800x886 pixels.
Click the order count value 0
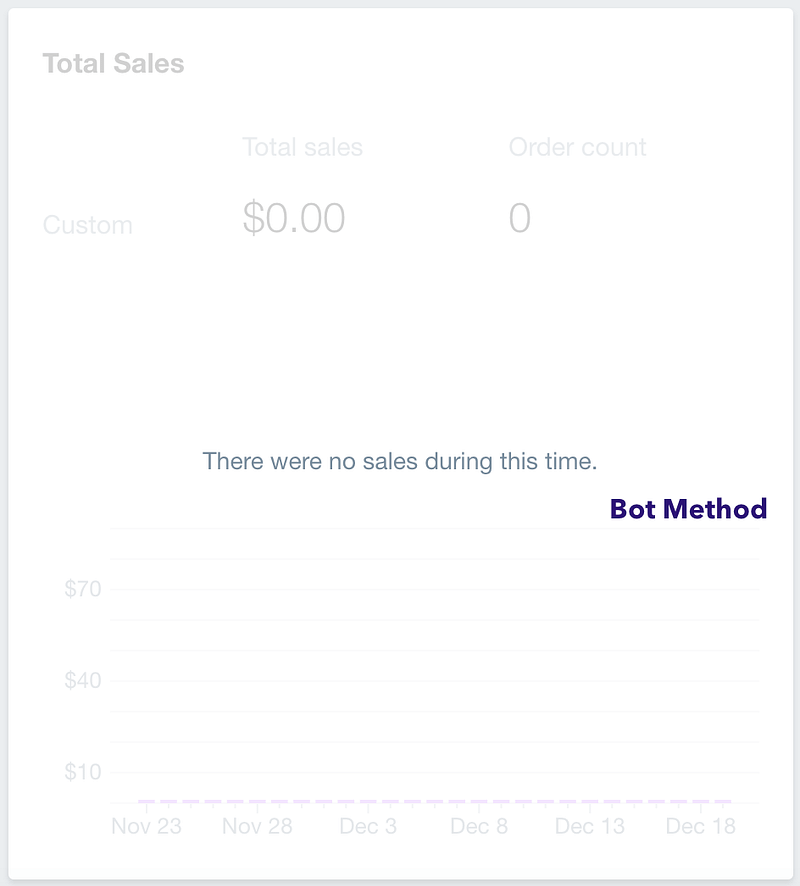click(x=520, y=218)
